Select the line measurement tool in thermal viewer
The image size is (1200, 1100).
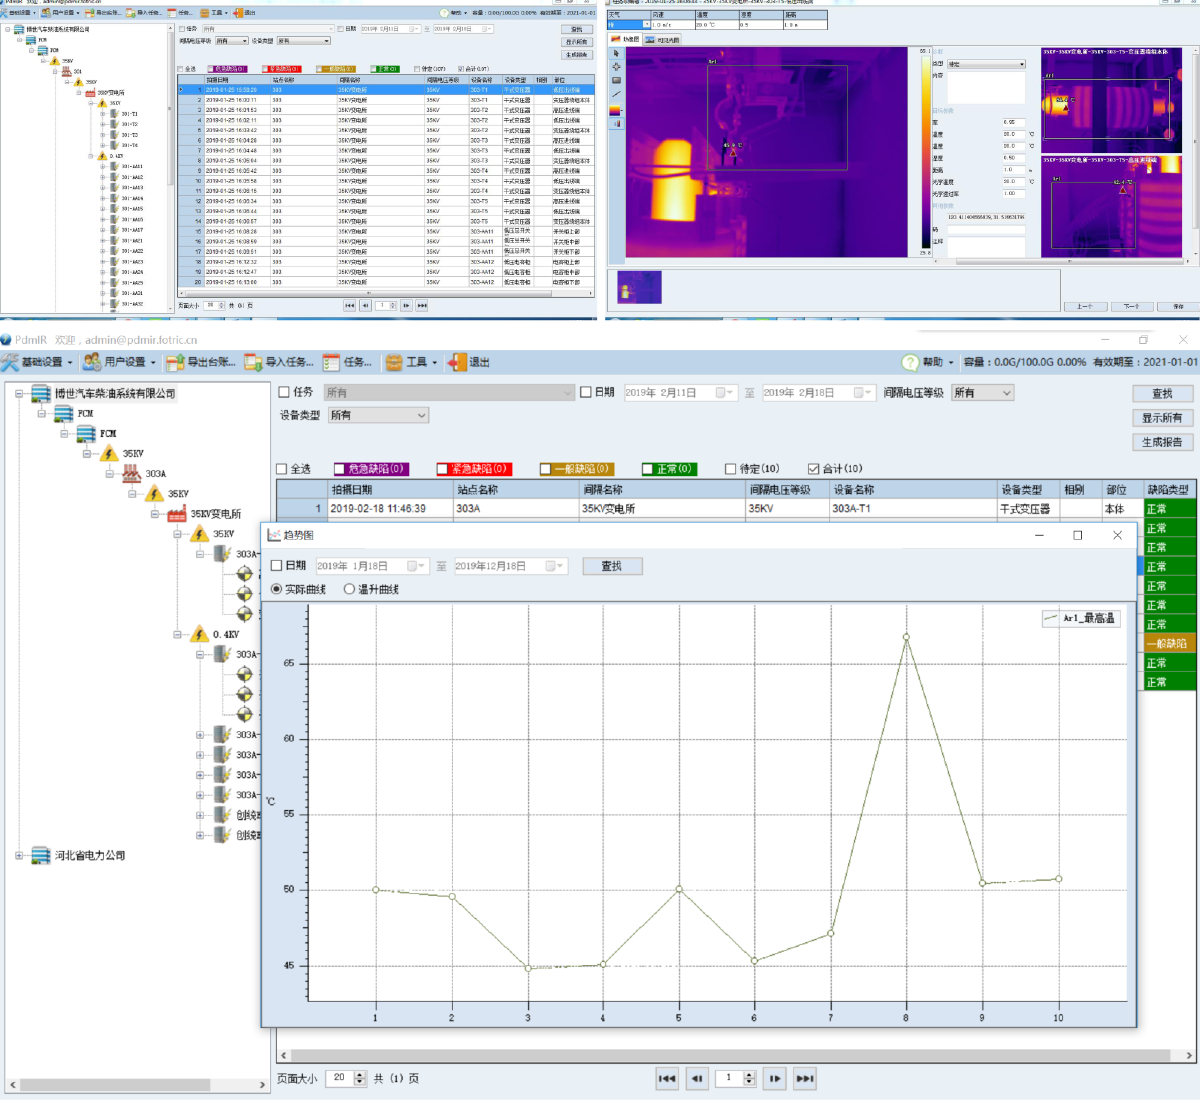[x=615, y=94]
